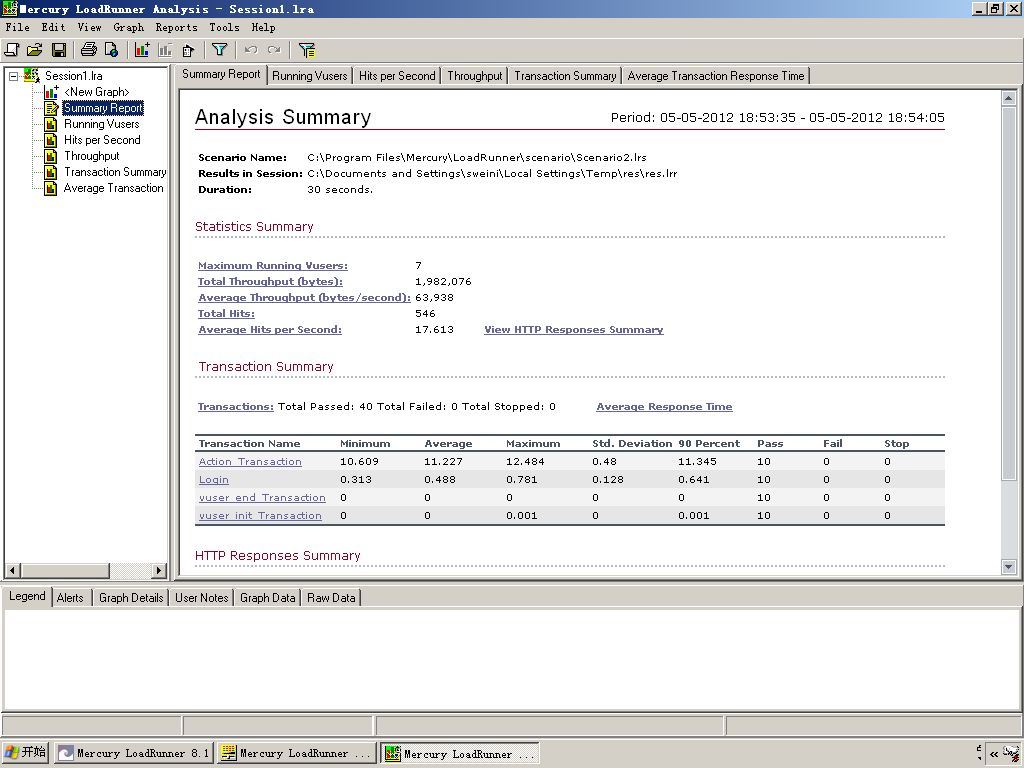Click the New Graph chart icon in tree
This screenshot has width=1024, height=768.
click(51, 92)
